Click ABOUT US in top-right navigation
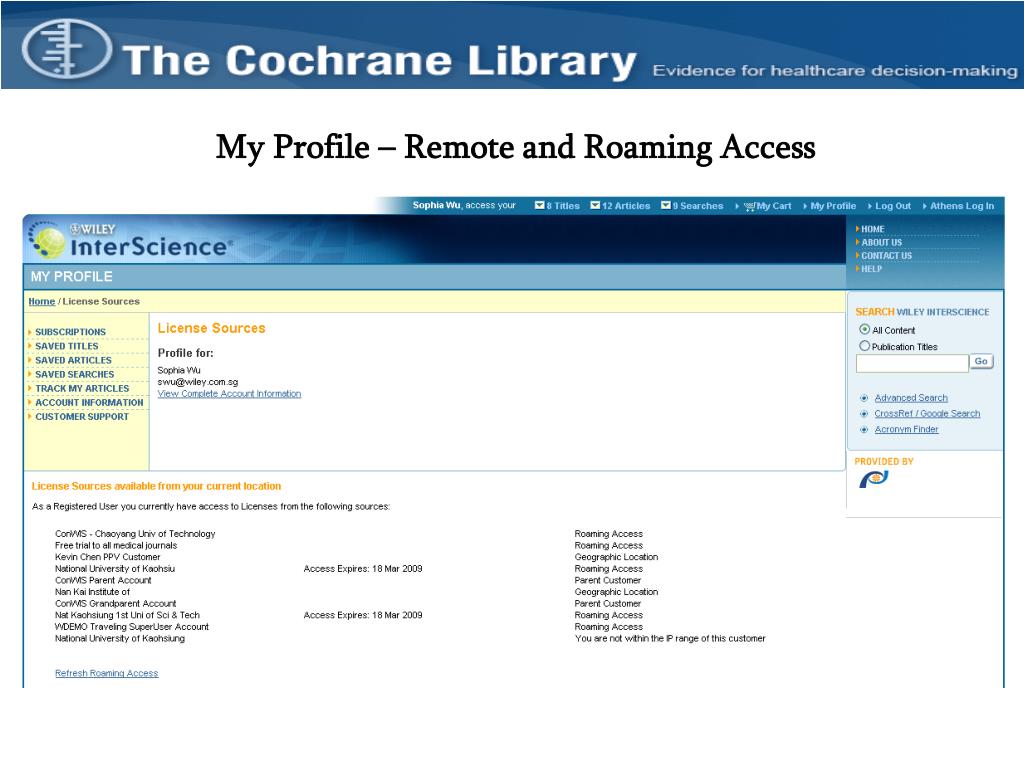The image size is (1024, 768). tap(882, 242)
